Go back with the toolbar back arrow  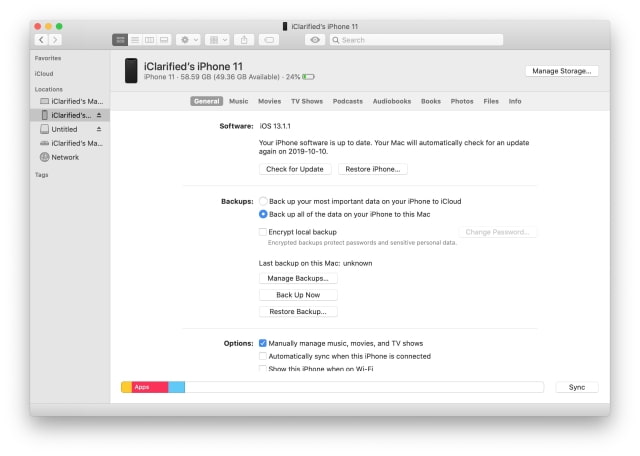41,40
